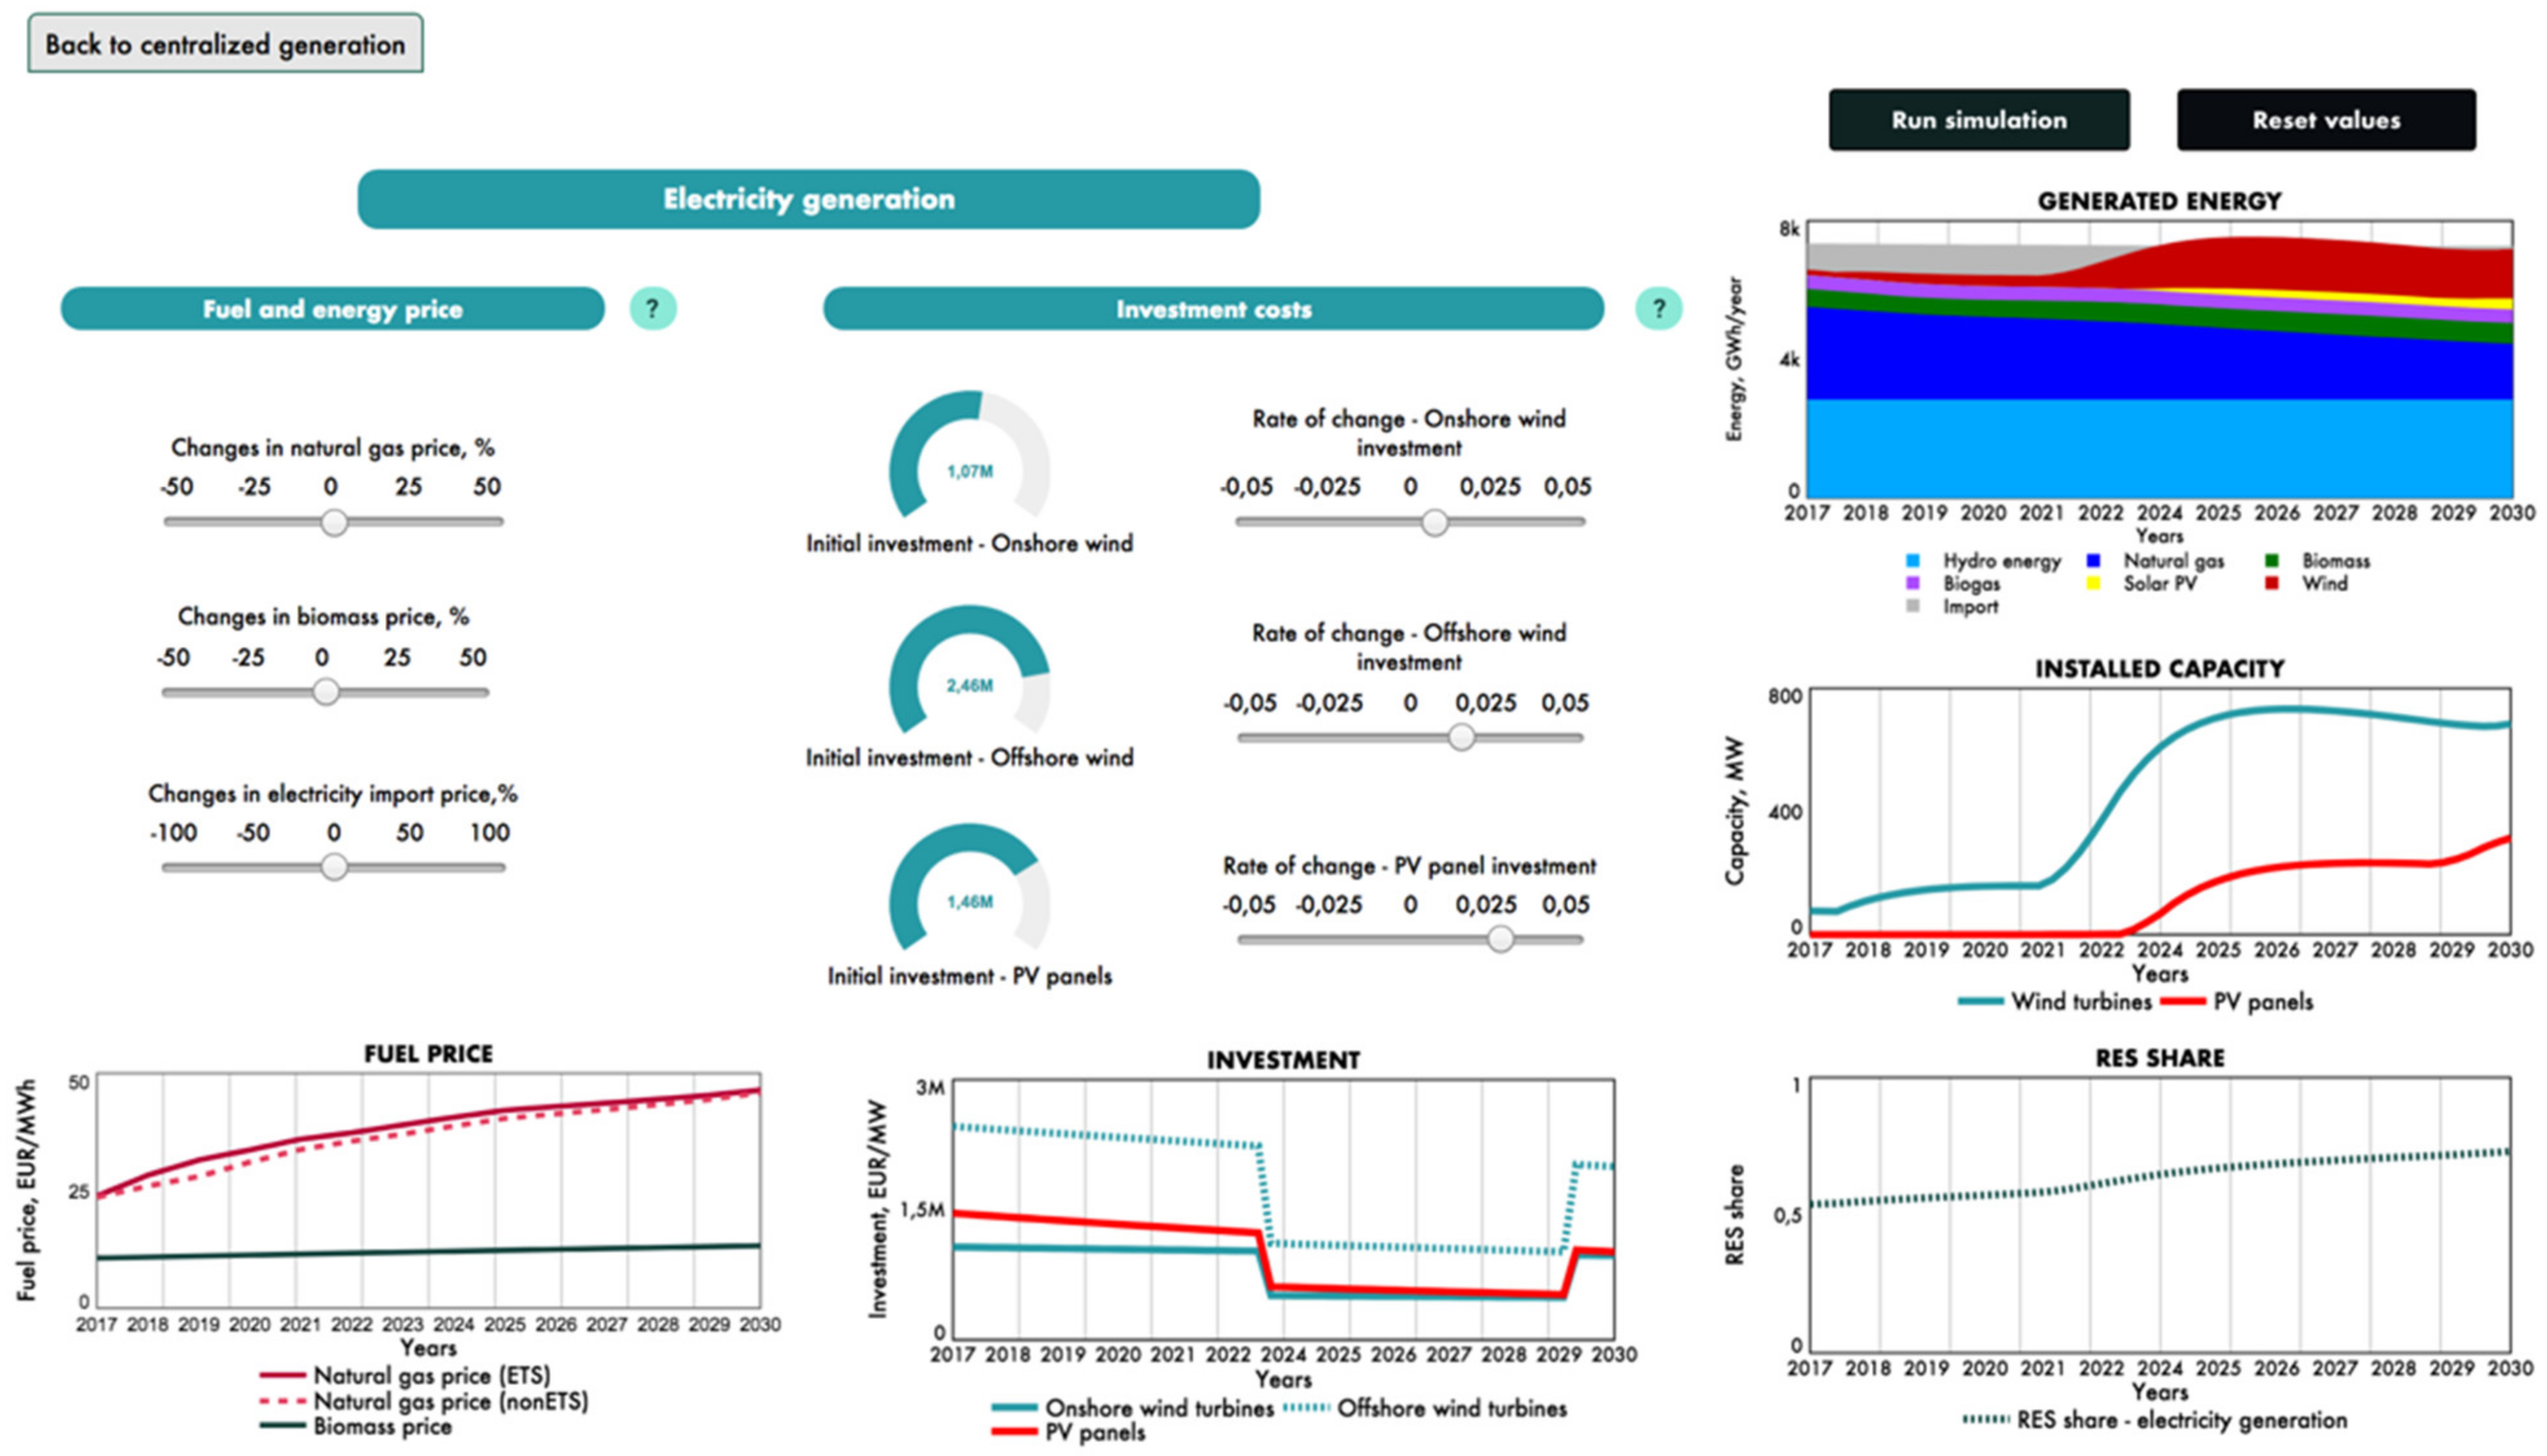Click the Offshore wind initial investment gauge

969,683
